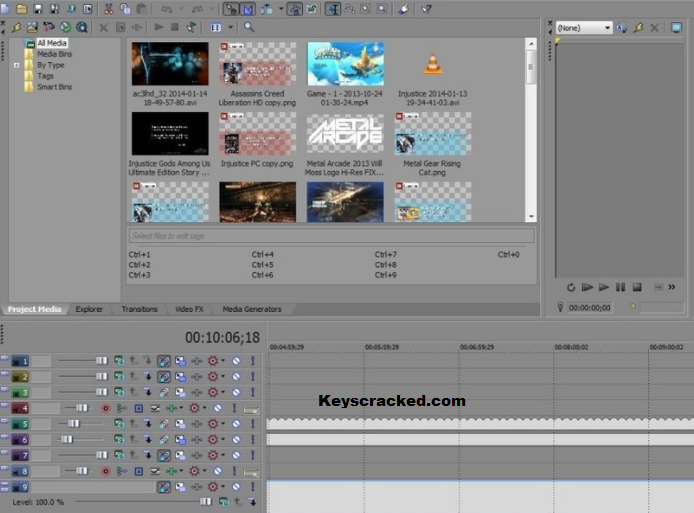
Task: Mute track 9
Action: click(x=236, y=487)
